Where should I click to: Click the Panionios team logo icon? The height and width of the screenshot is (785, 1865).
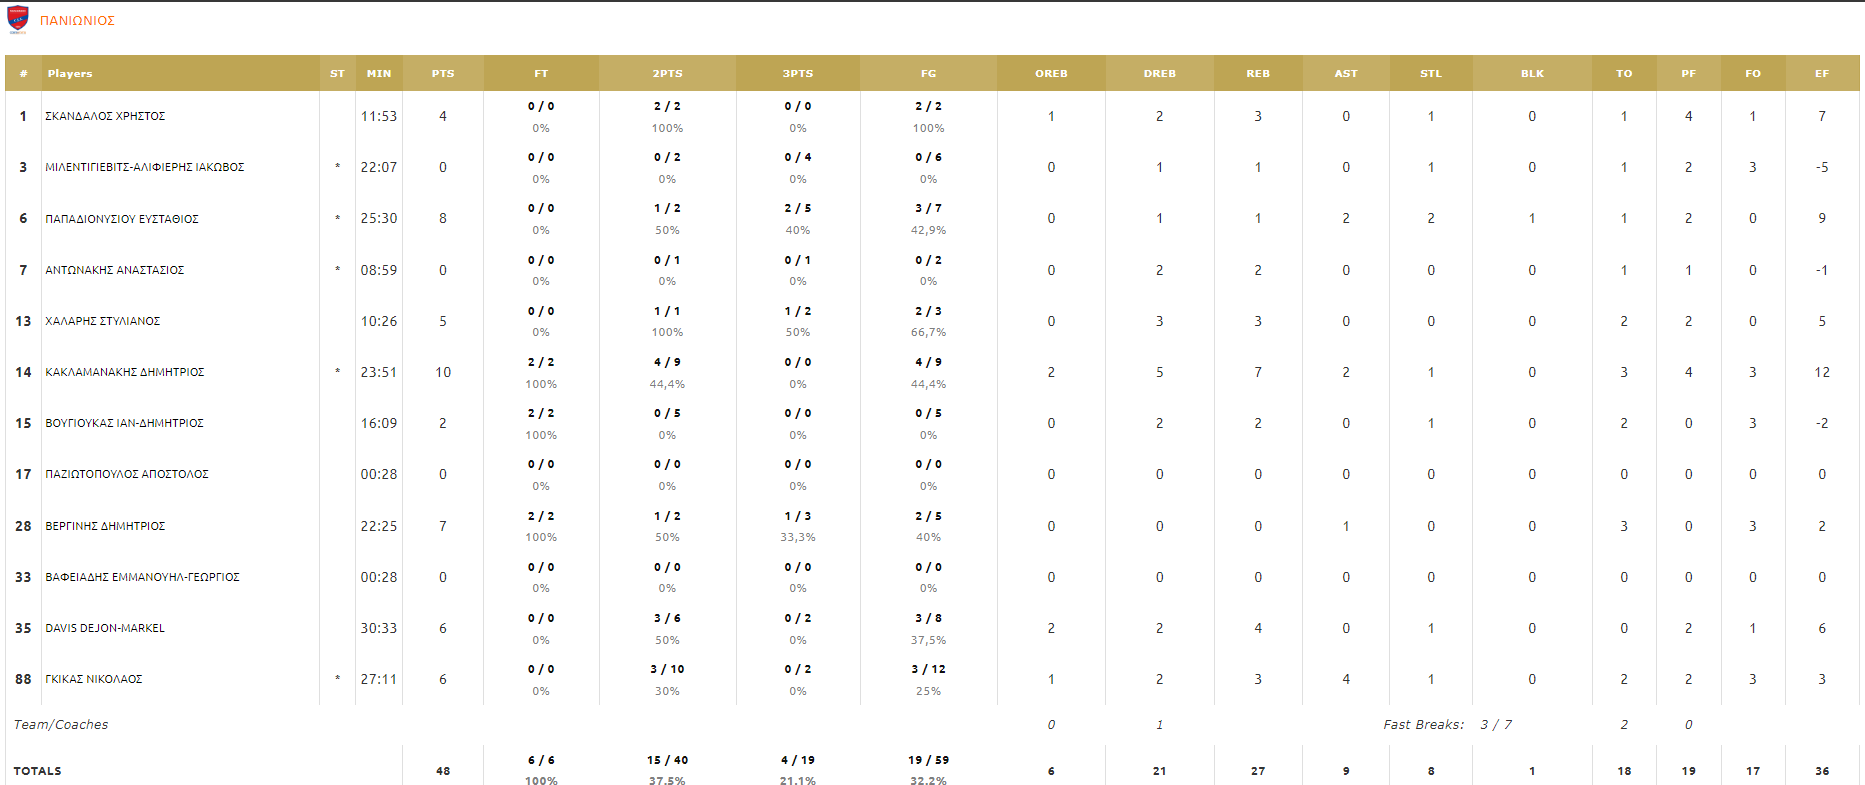[x=18, y=20]
